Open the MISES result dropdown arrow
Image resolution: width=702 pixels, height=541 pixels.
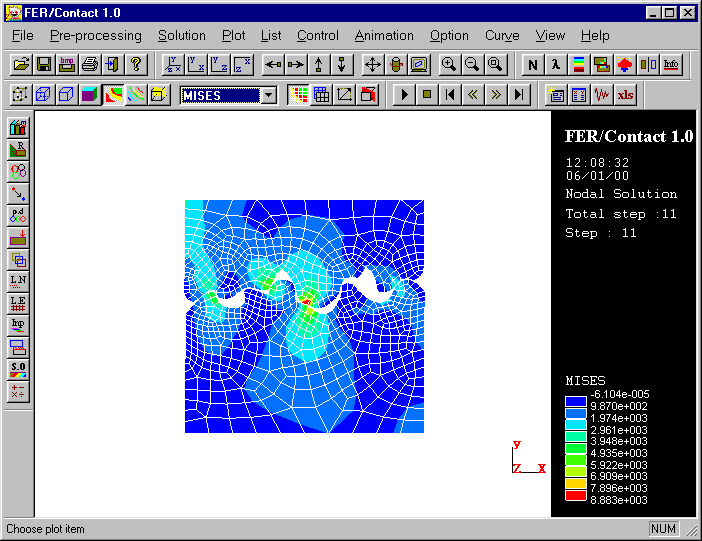268,96
